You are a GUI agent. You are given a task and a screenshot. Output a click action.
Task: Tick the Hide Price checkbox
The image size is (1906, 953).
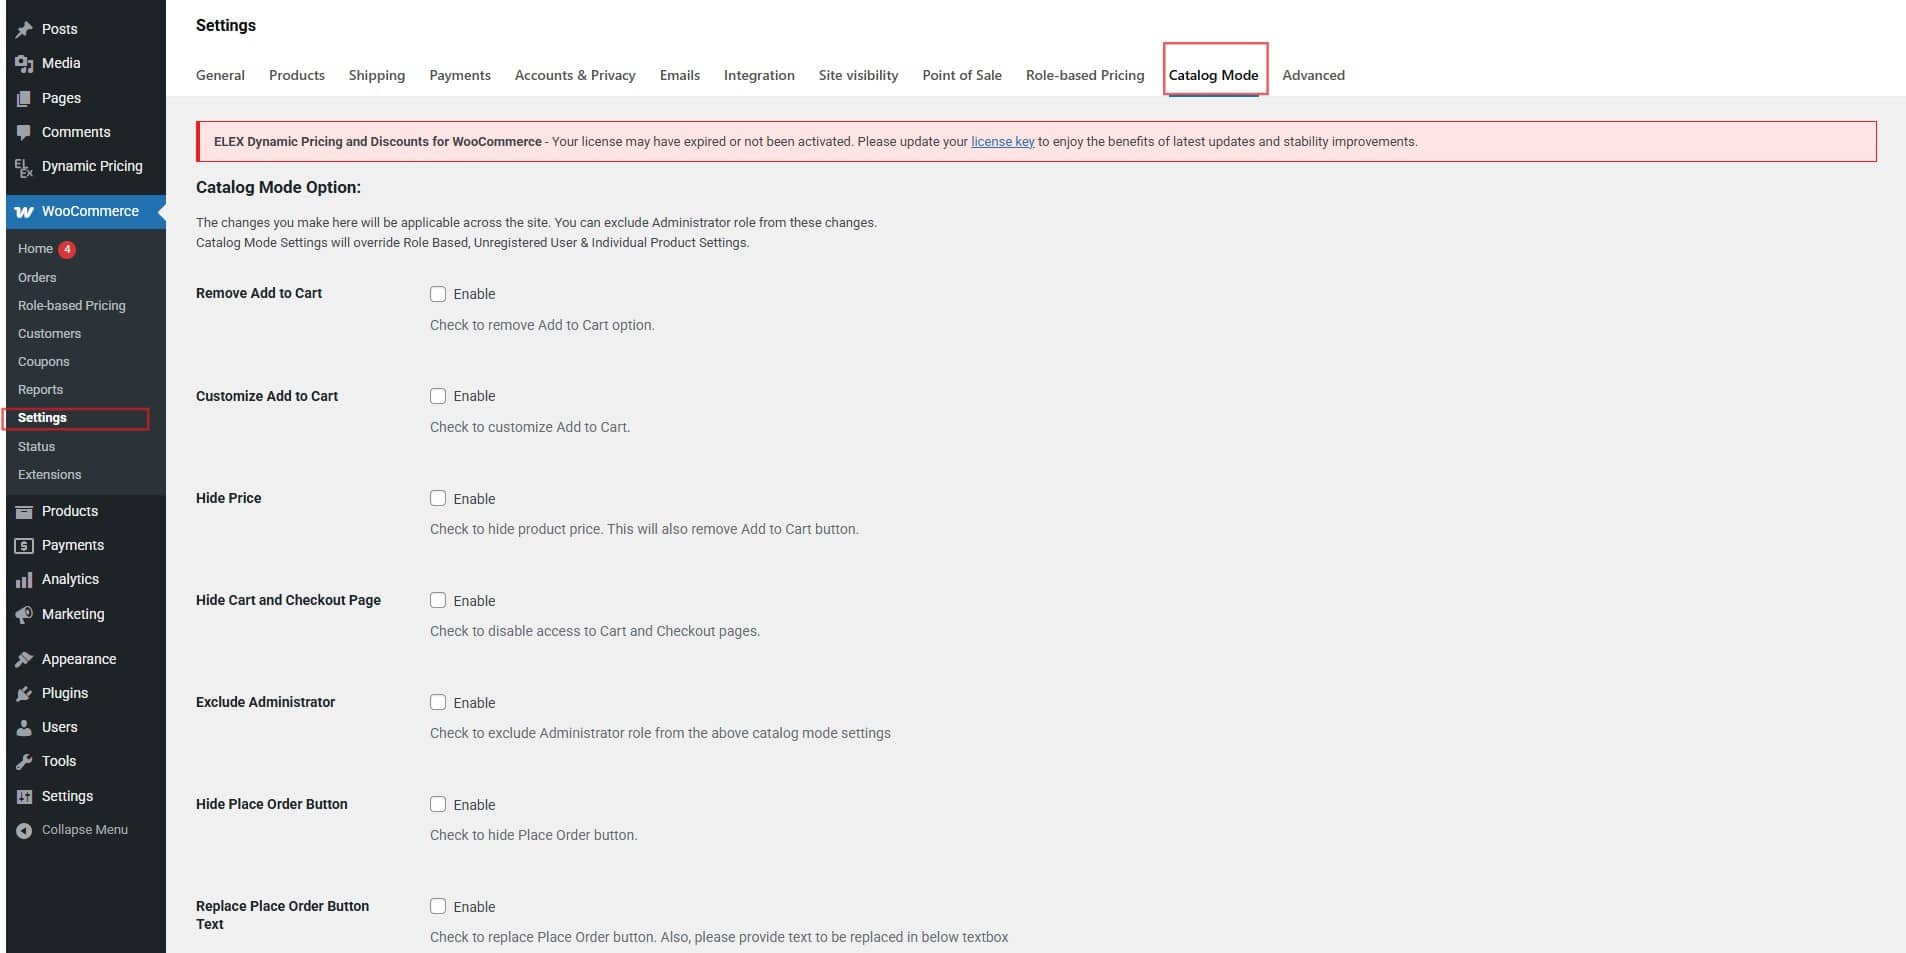coord(438,498)
